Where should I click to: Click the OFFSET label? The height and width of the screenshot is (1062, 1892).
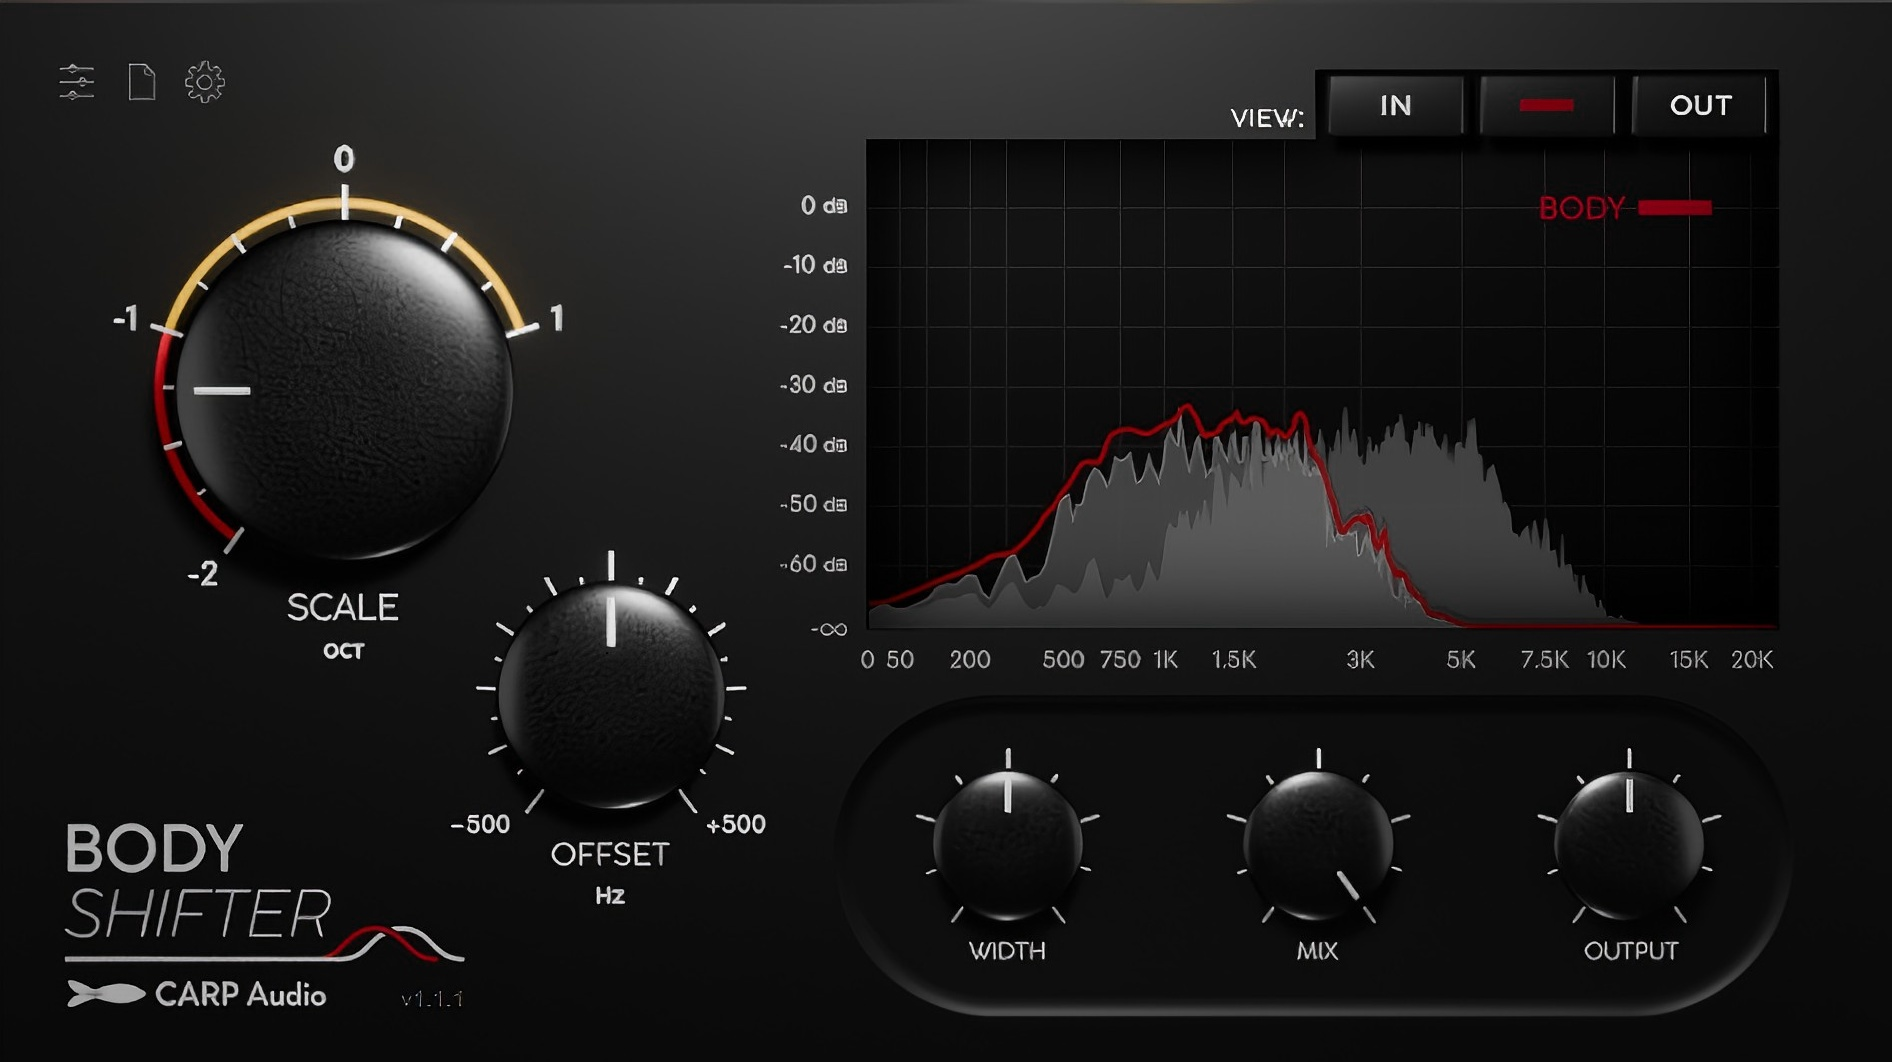point(610,854)
